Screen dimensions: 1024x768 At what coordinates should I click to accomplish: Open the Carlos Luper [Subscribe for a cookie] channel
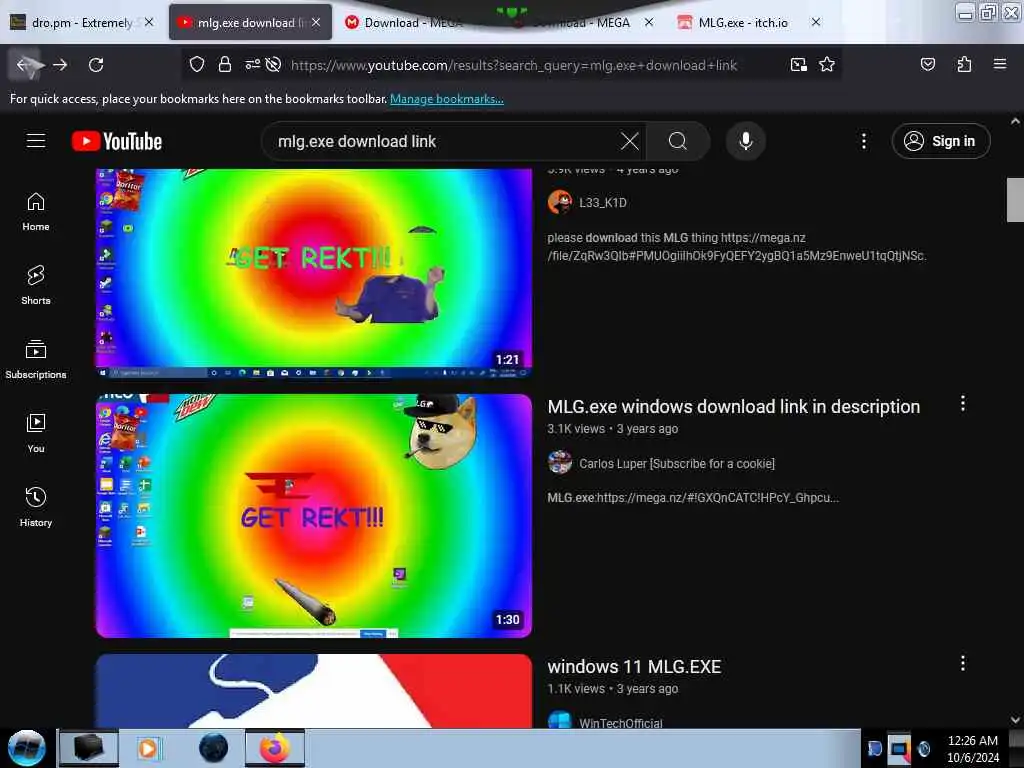[x=677, y=464]
